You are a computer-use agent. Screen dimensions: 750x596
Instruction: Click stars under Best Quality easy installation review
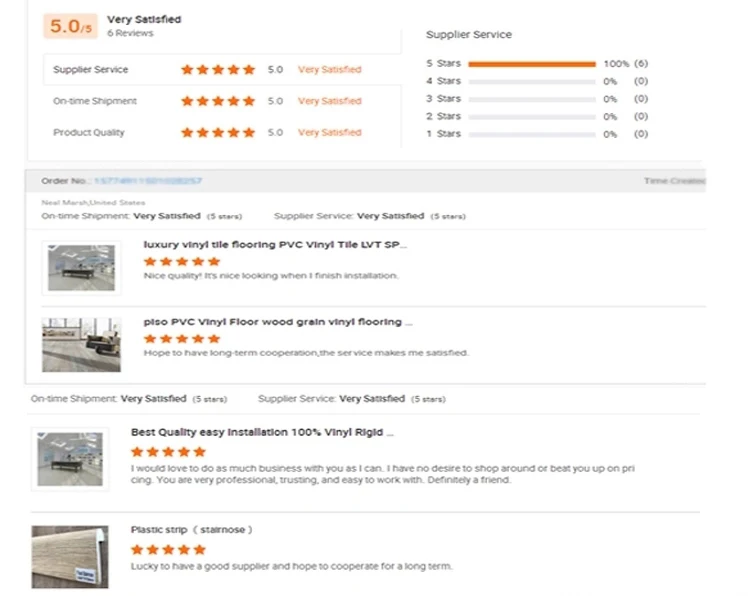pos(168,452)
